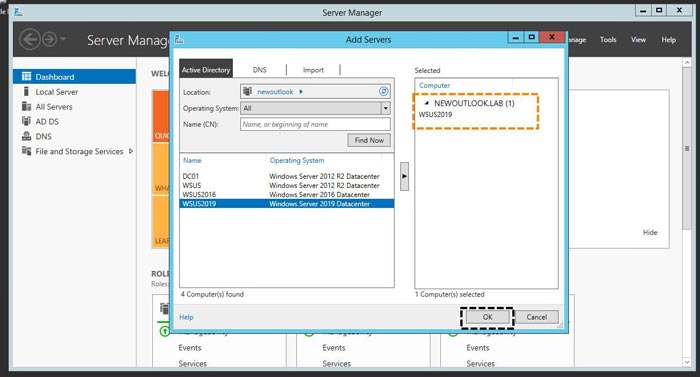Expand File and Storage Services arrow
700x377 pixels.
(x=131, y=151)
